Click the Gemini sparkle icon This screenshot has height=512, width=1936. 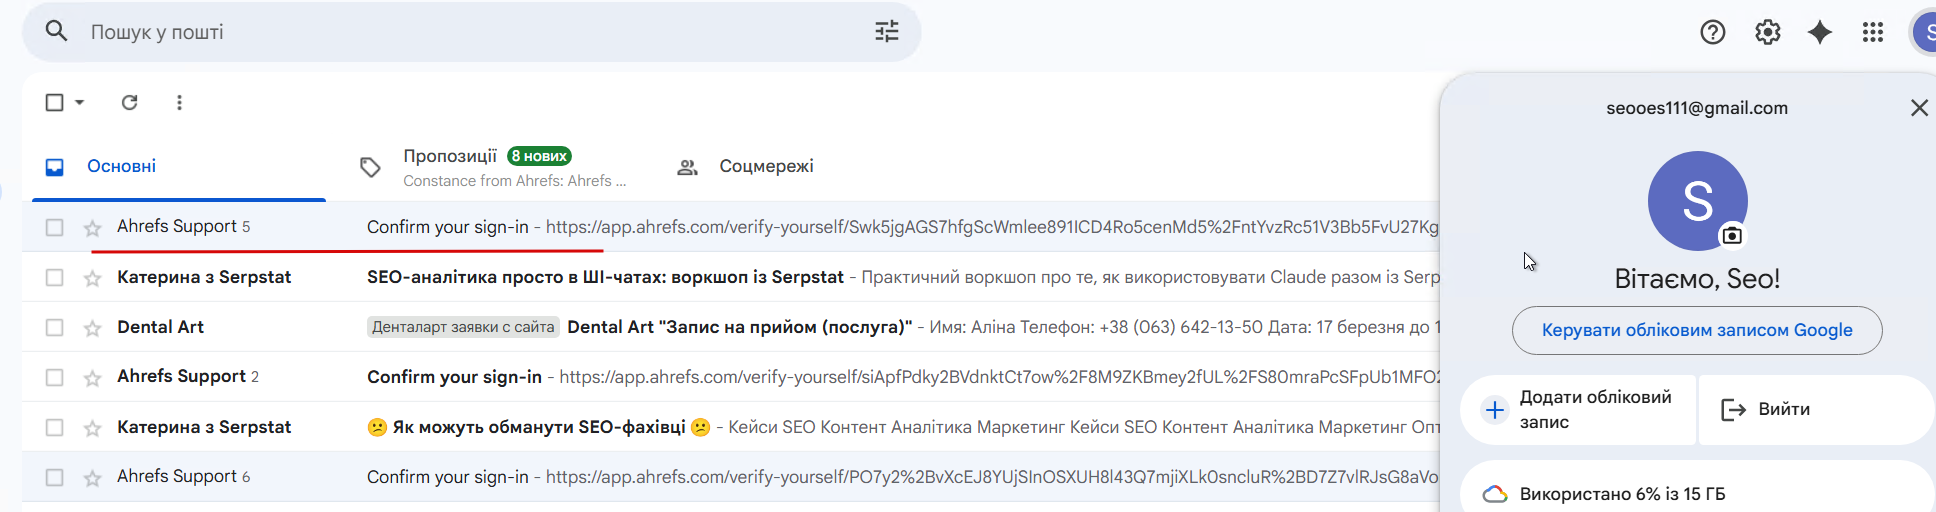tap(1820, 32)
